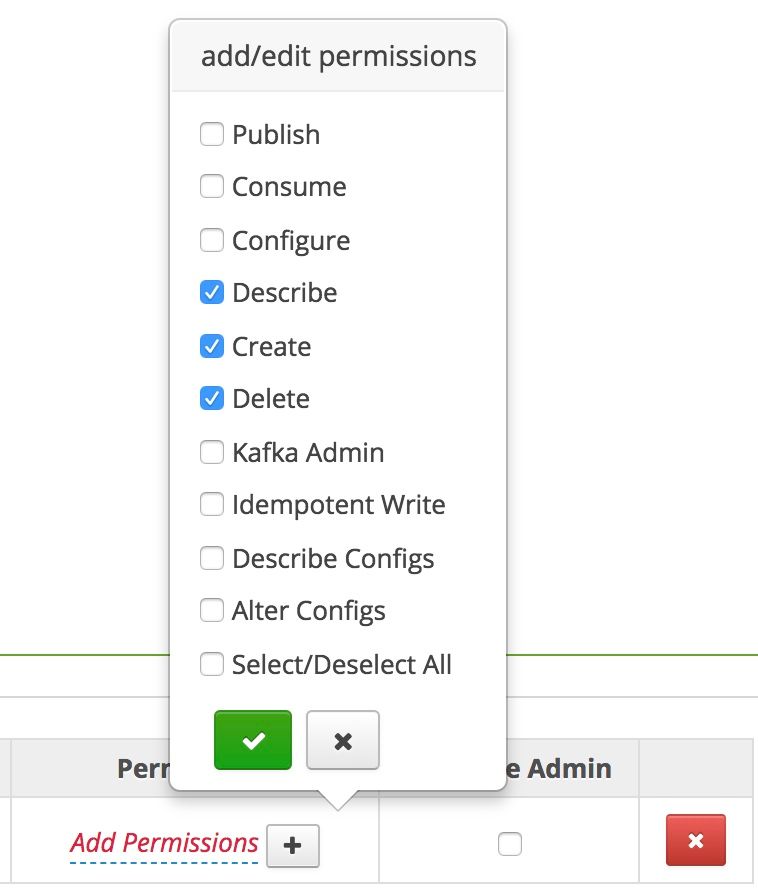Cancel the popup with the gray X button
The width and height of the screenshot is (758, 892).
click(x=343, y=740)
